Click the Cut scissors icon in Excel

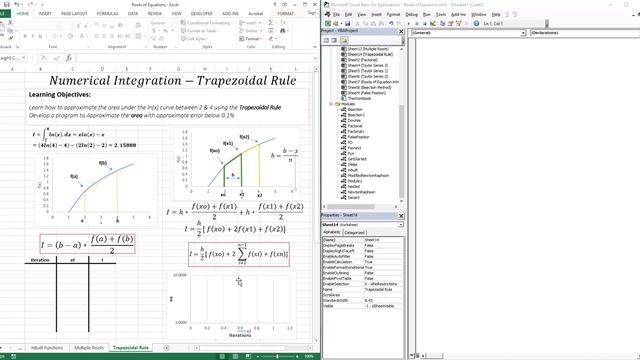tap(10, 23)
